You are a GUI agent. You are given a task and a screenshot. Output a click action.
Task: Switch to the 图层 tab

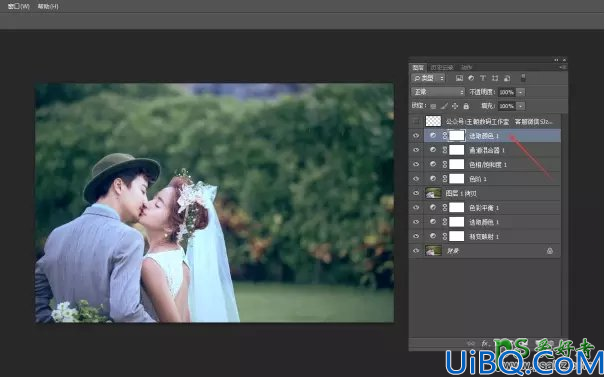418,68
